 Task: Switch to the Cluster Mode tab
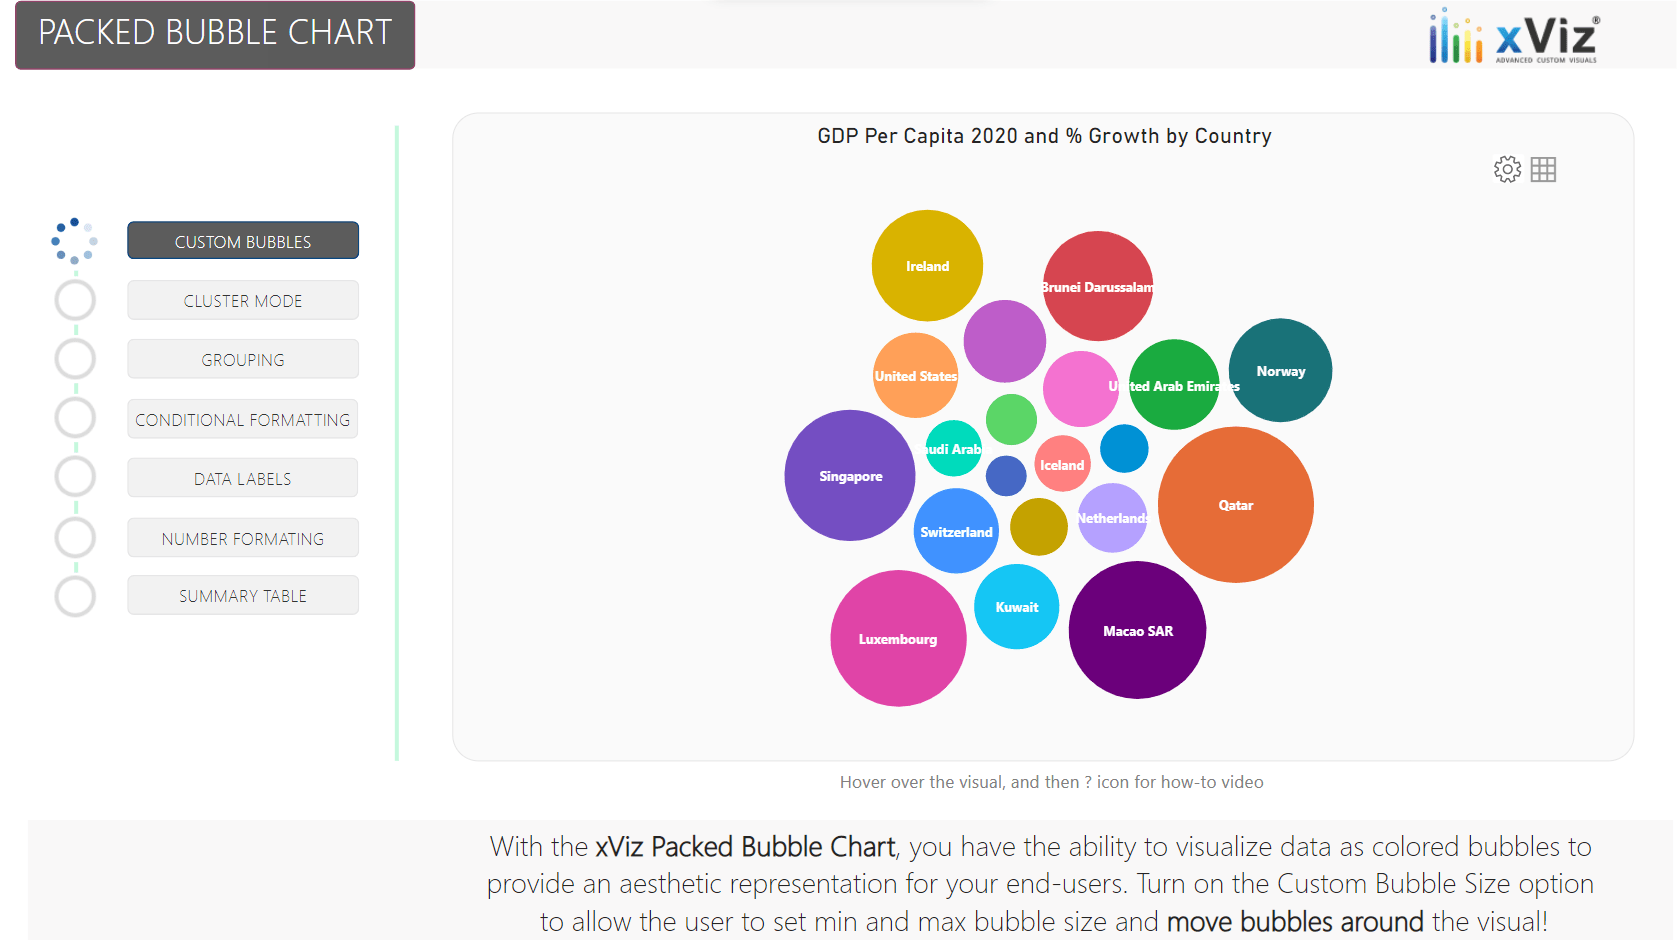[242, 300]
